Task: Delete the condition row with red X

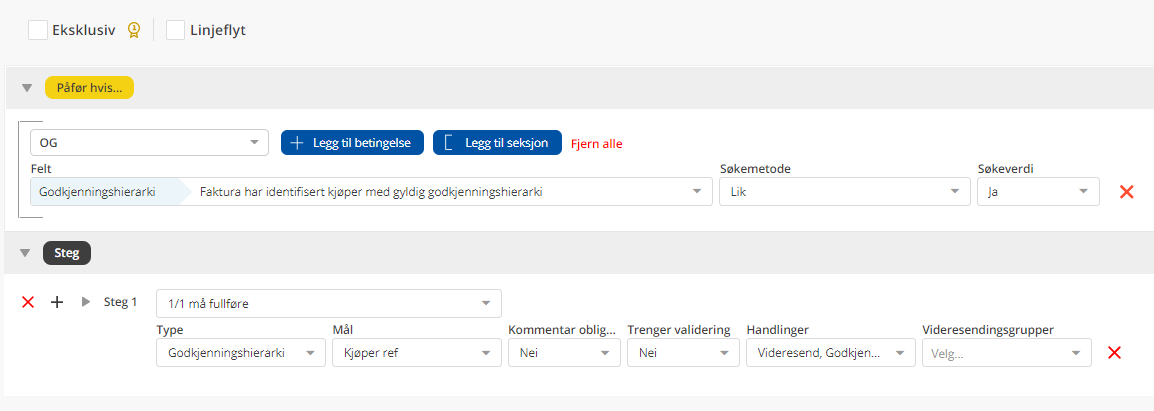Action: click(1126, 192)
